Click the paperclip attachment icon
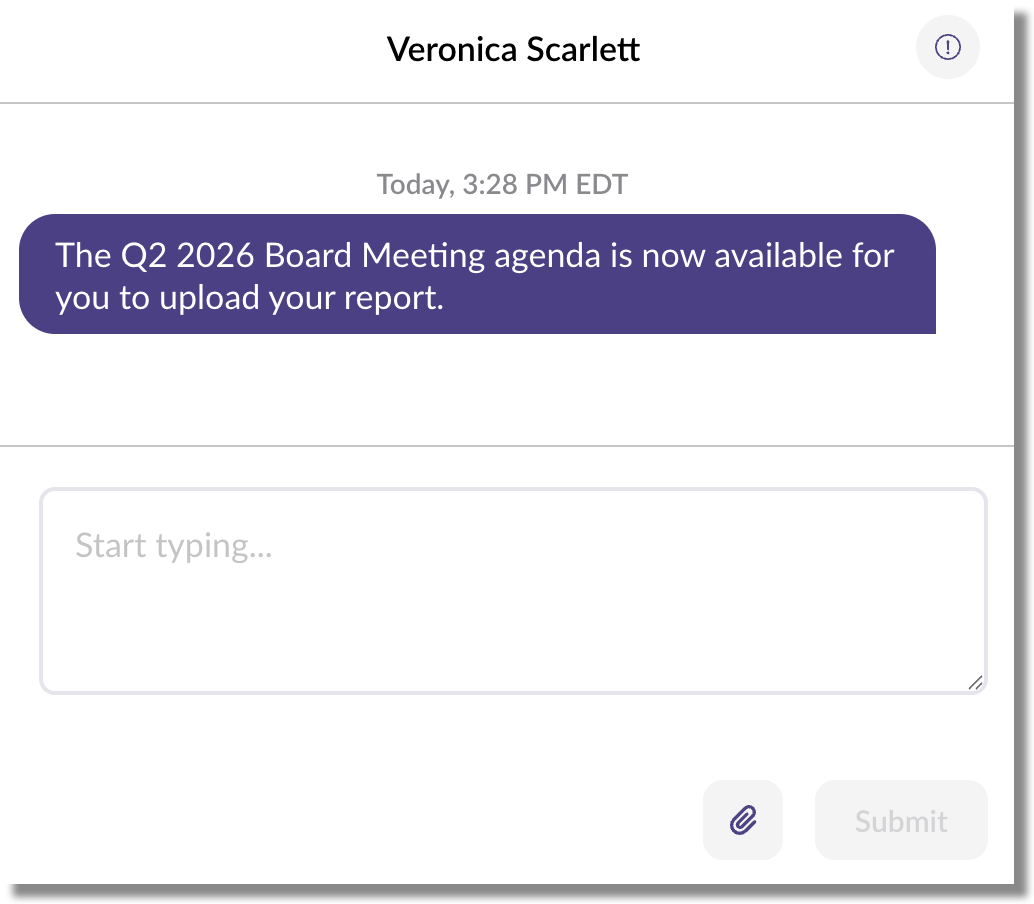 point(742,820)
